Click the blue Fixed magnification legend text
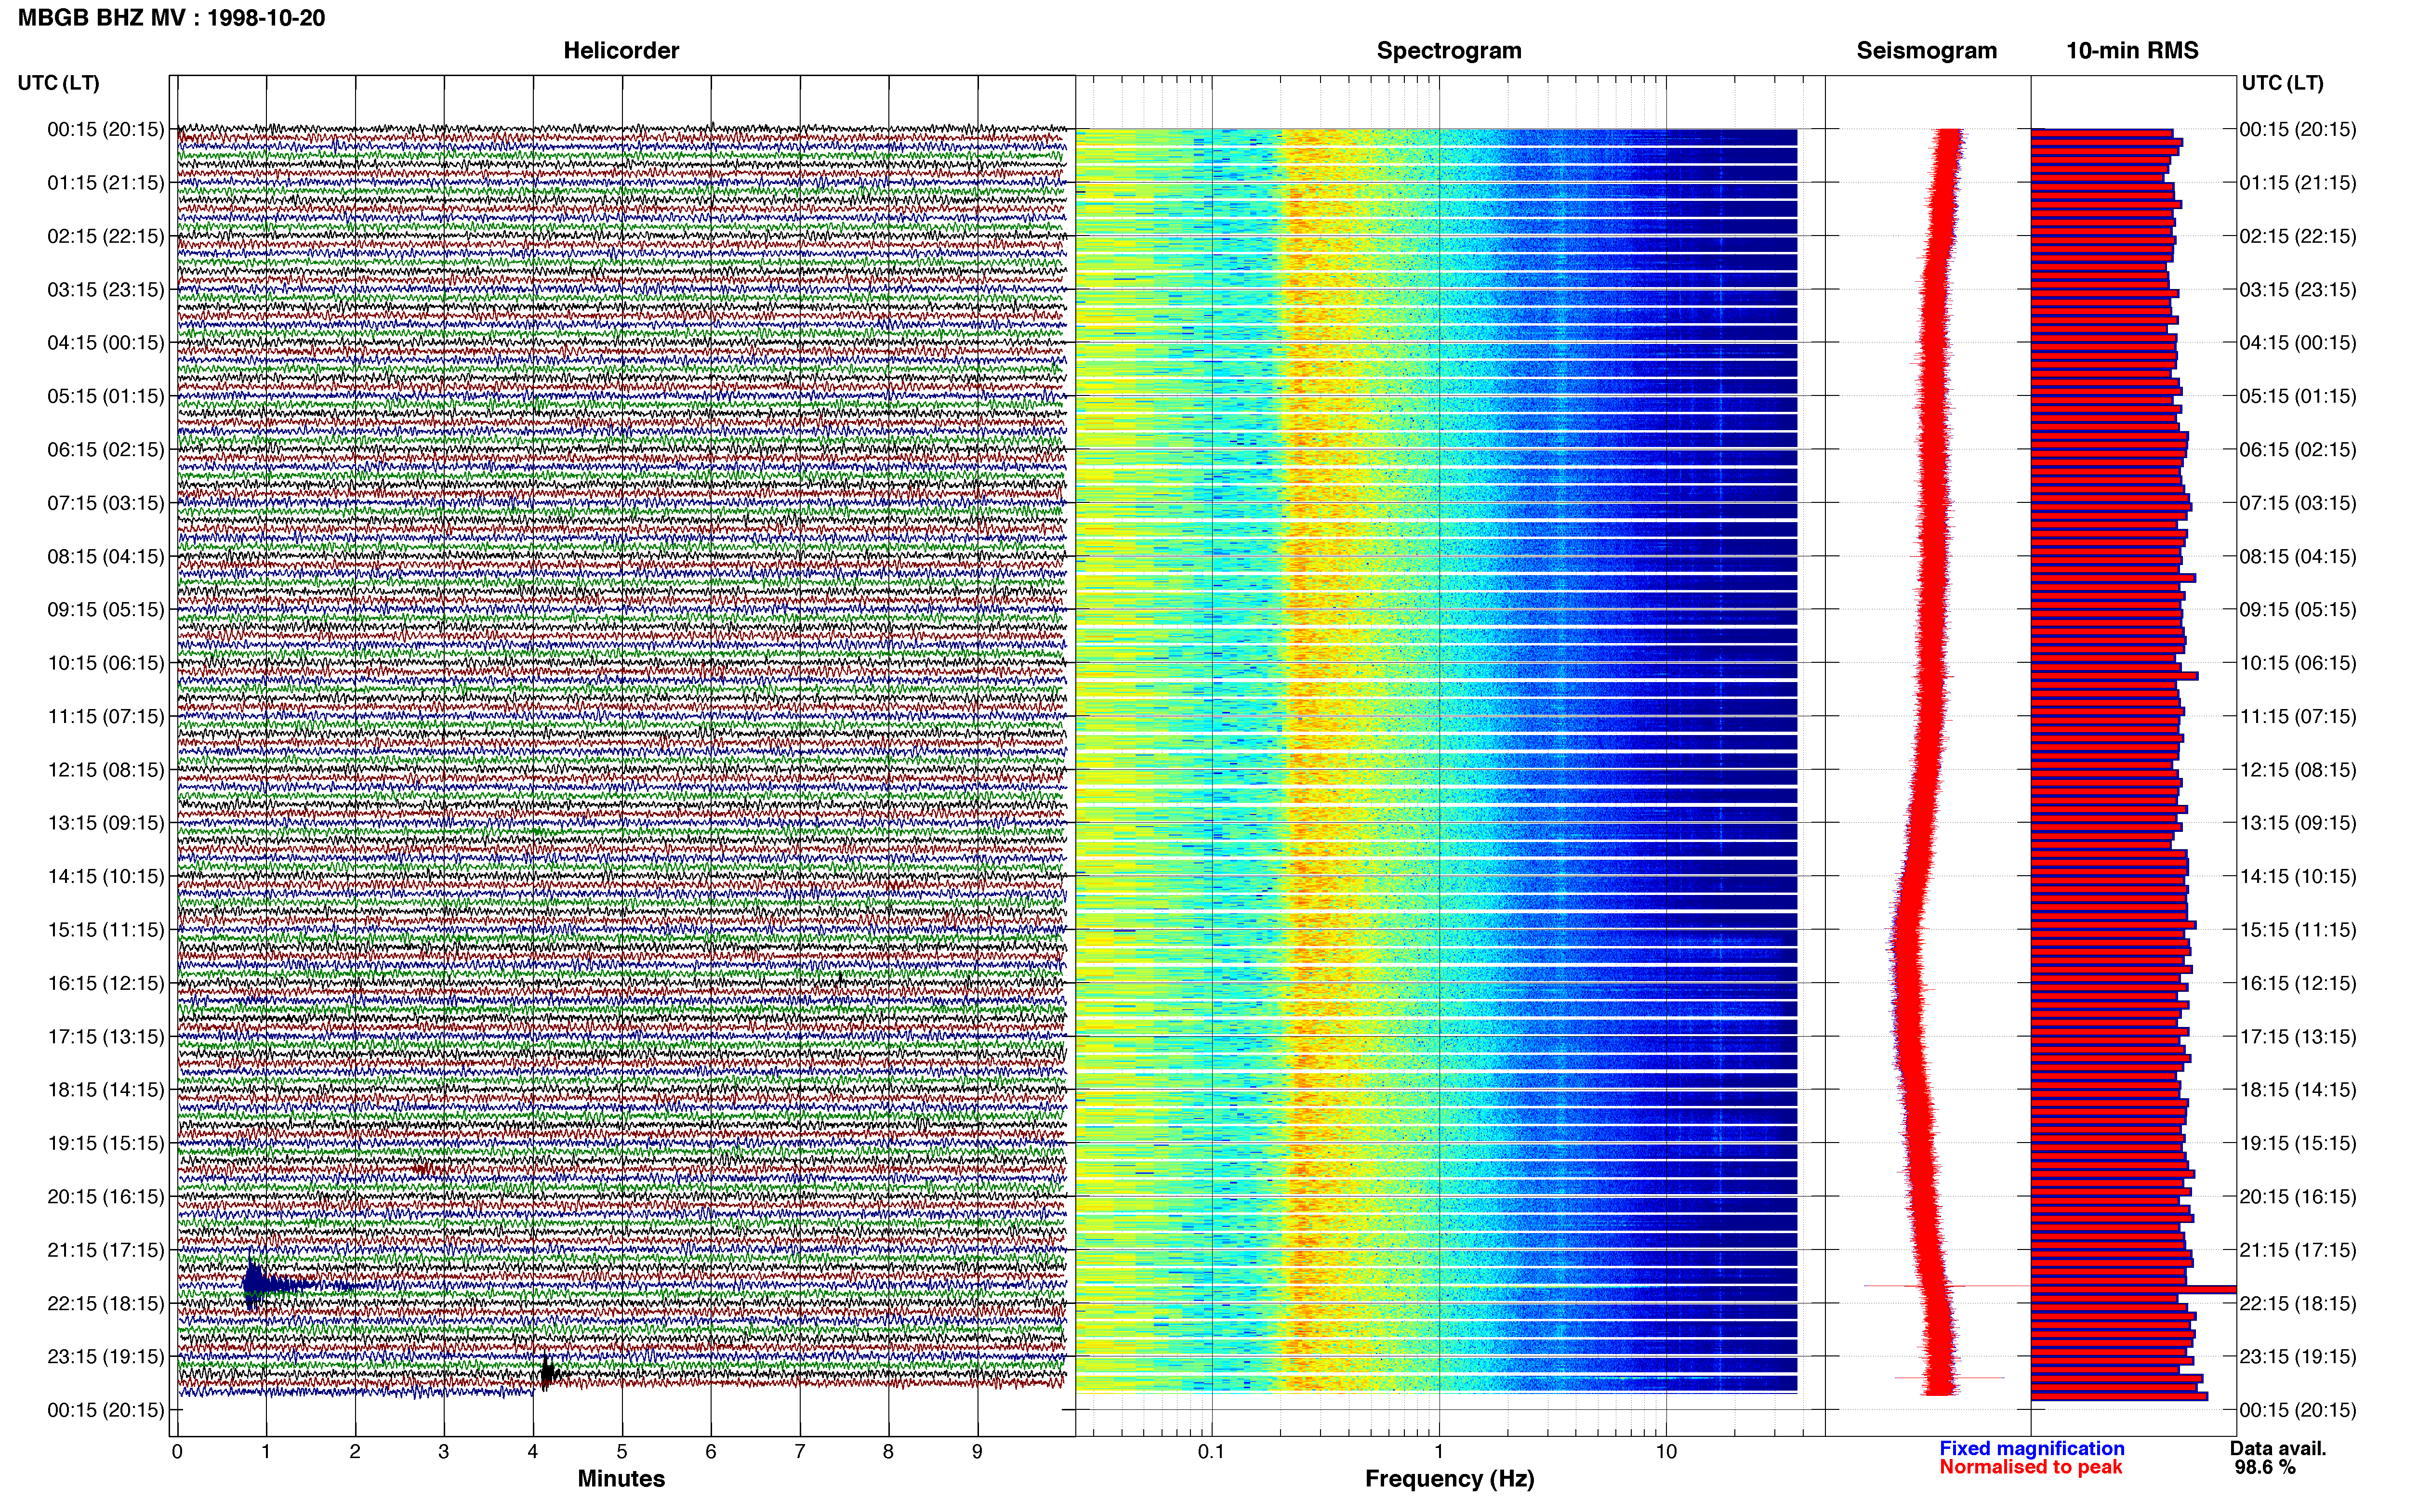This screenshot has width=2418, height=1512. (x=2031, y=1448)
